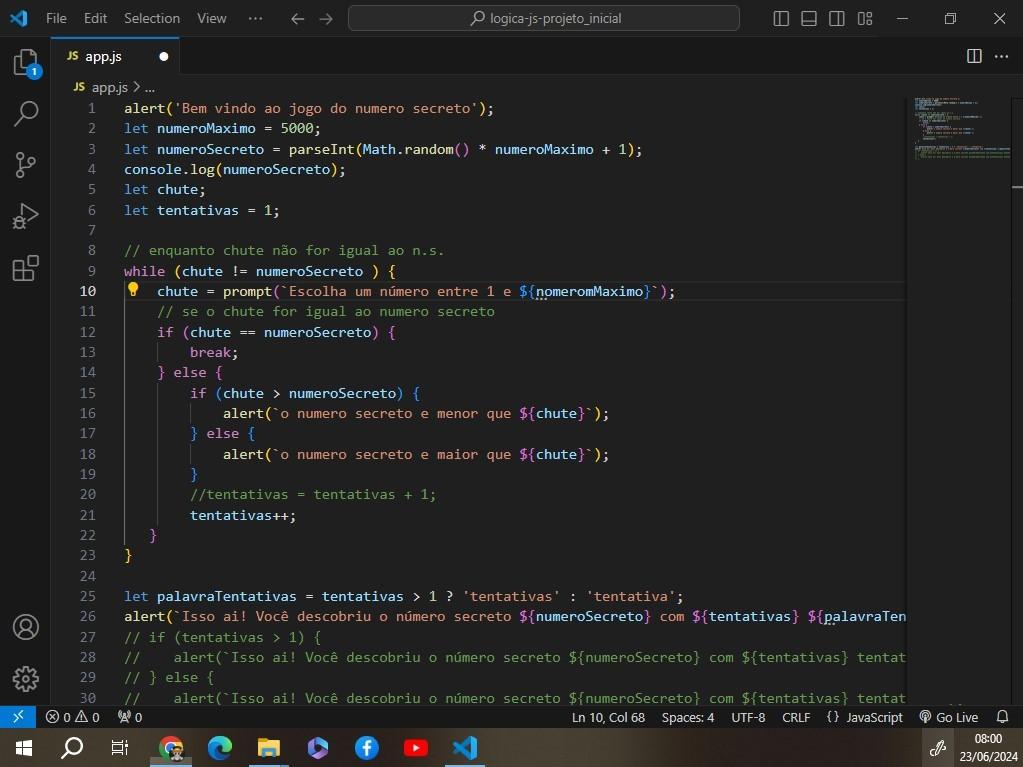Click Go Live in the status bar
The image size is (1023, 767).
click(948, 717)
